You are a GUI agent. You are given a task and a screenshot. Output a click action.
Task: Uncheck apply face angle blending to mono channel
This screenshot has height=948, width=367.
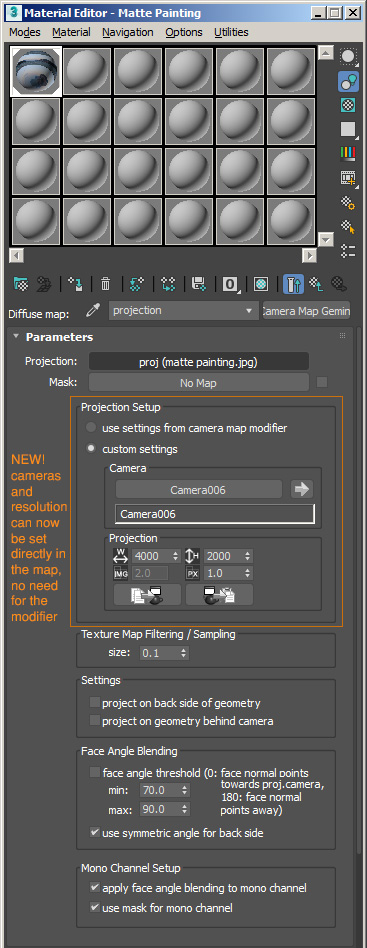[x=94, y=888]
